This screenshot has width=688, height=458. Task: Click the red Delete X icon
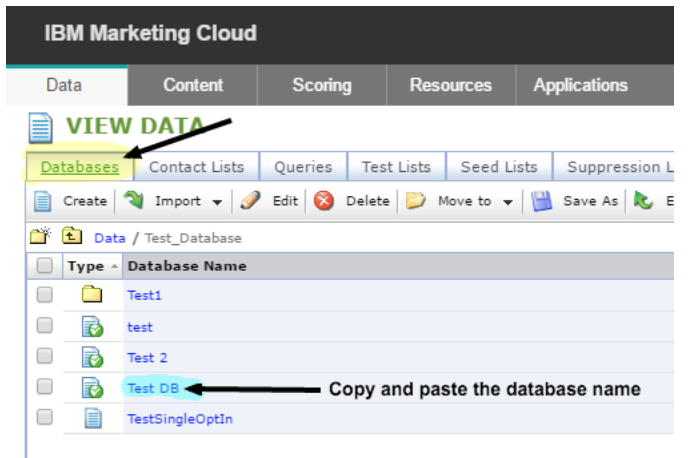[x=324, y=201]
